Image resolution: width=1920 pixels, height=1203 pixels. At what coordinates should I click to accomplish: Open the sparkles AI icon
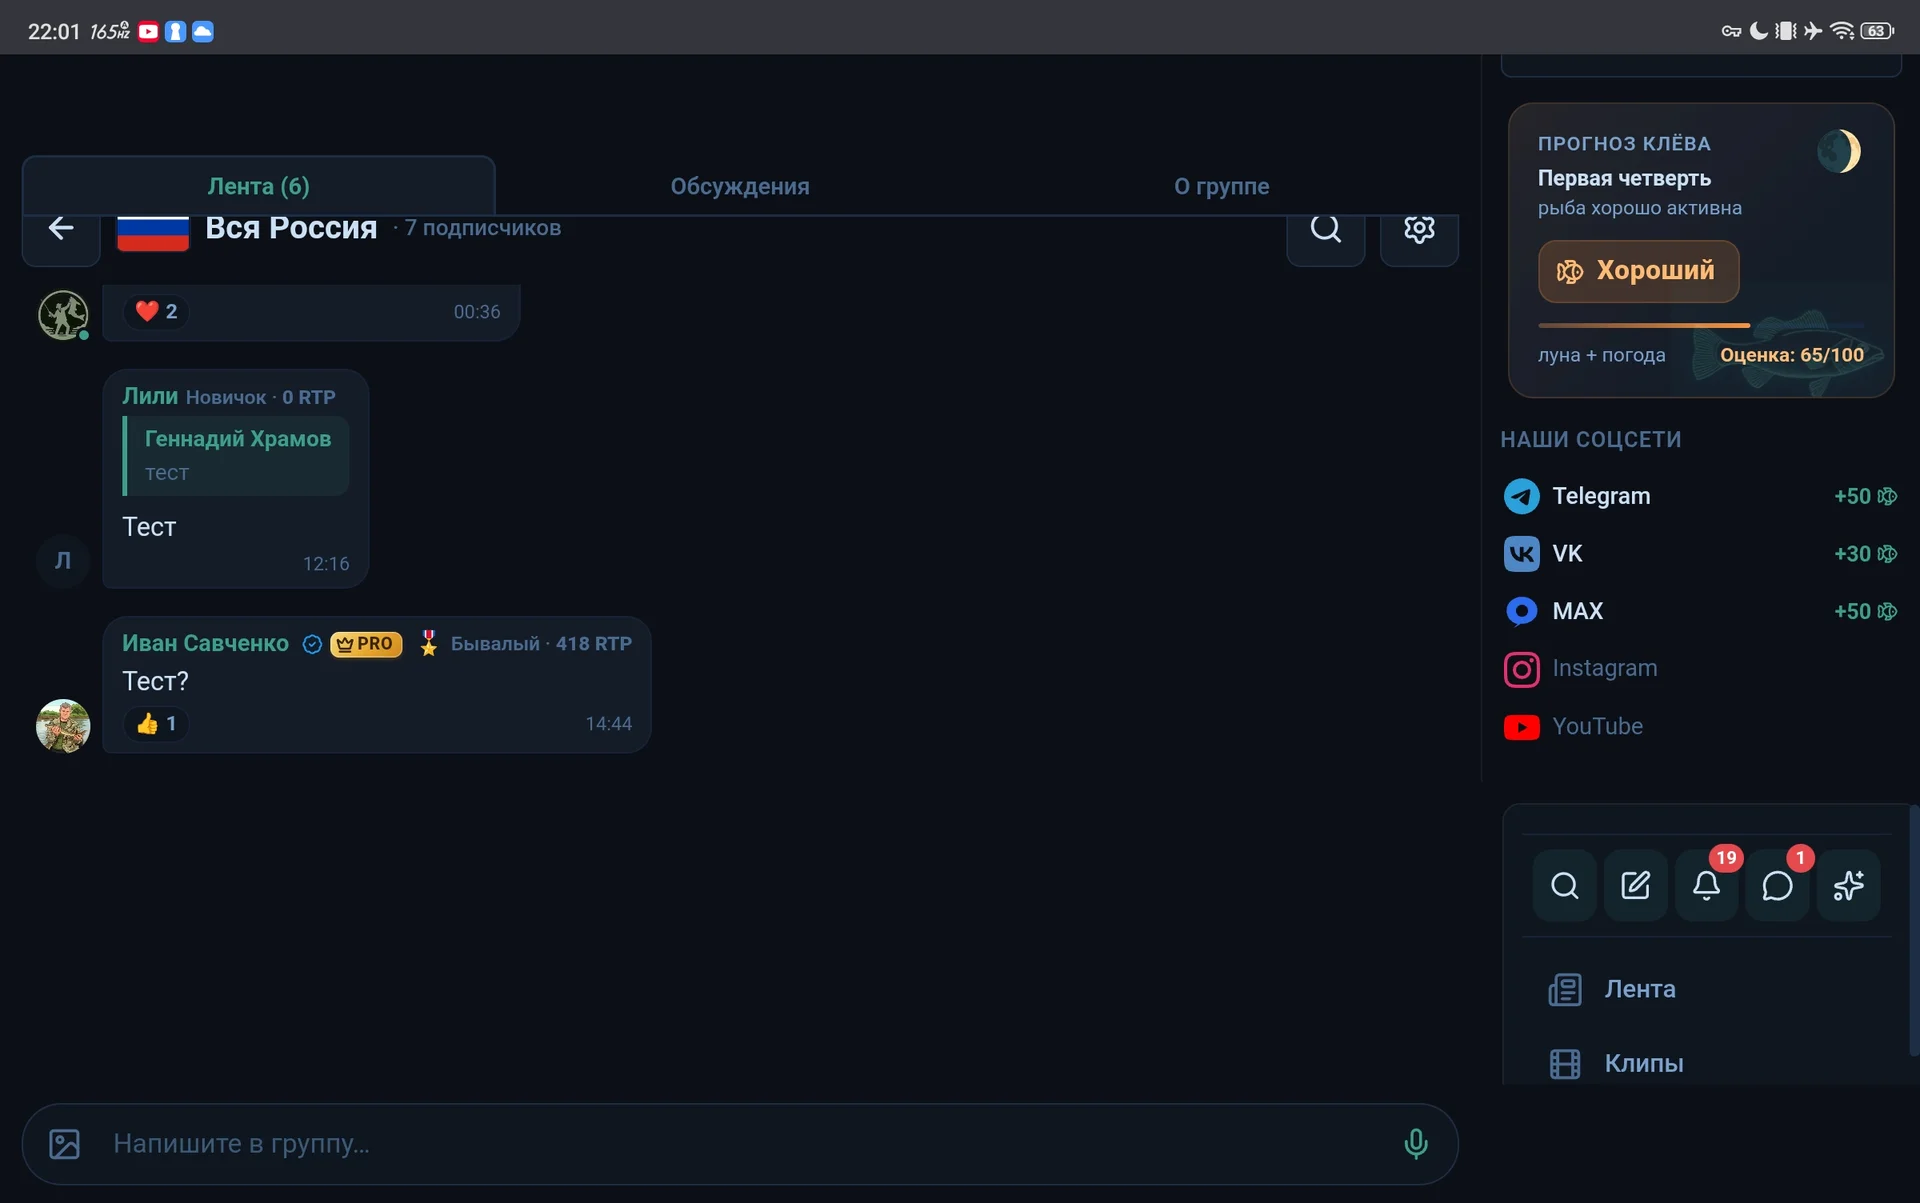coord(1848,885)
